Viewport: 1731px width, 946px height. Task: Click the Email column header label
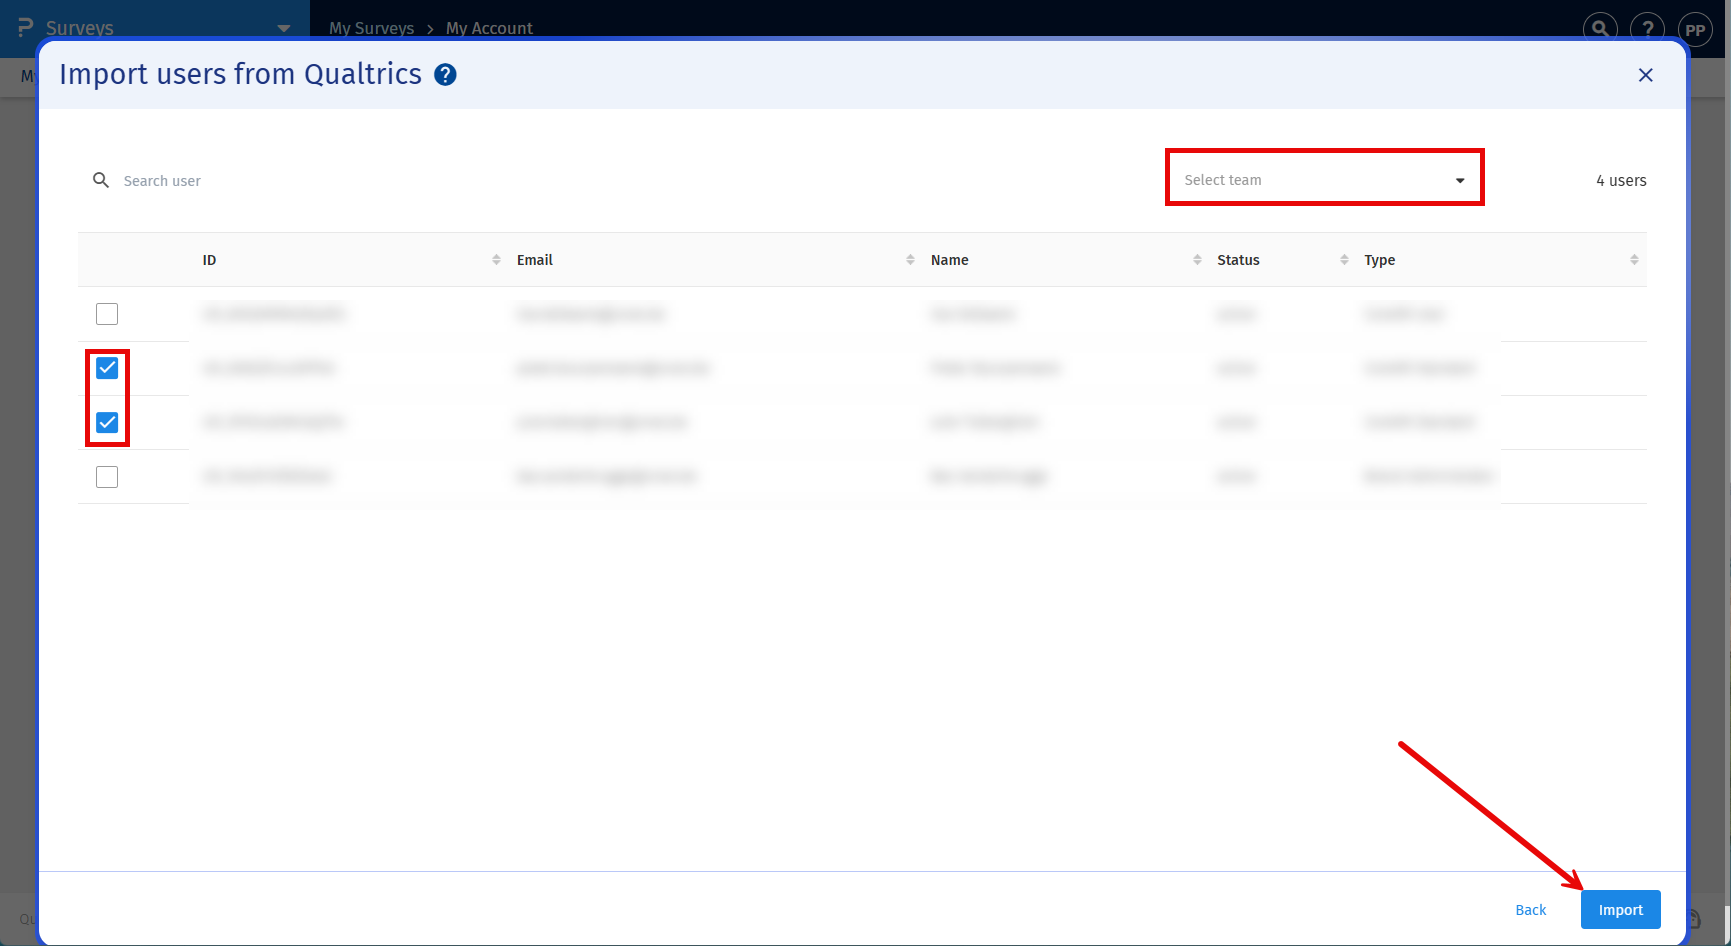click(x=535, y=260)
